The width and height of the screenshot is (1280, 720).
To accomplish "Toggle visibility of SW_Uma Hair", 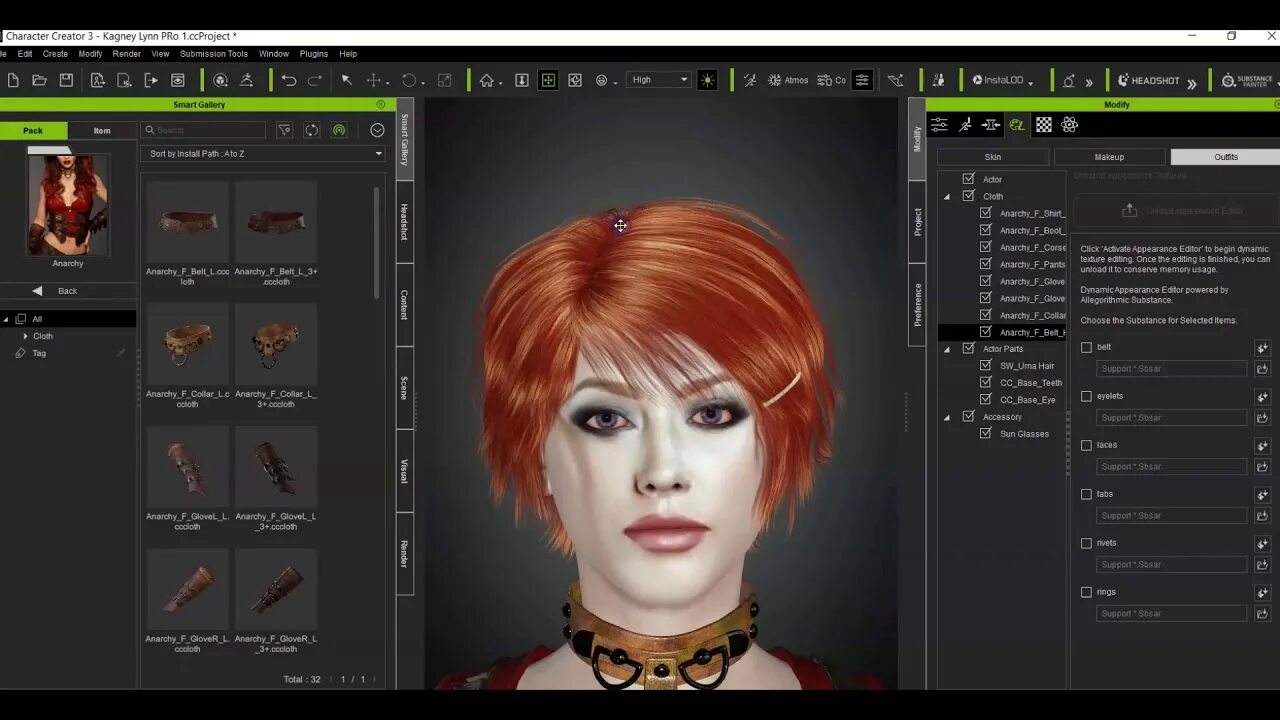I will [987, 365].
